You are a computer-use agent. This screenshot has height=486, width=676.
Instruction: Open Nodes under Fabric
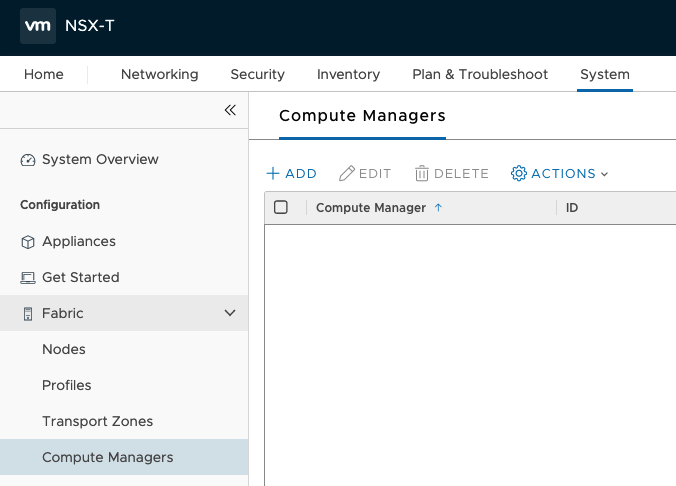tap(64, 349)
